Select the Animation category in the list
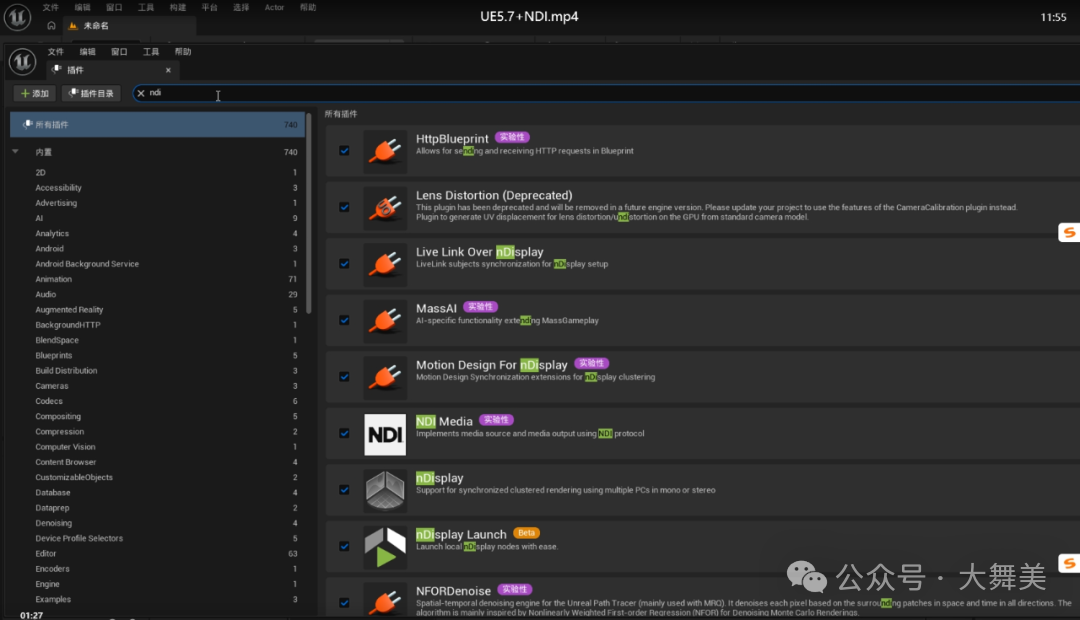Screen dimensions: 1080x620 [54, 279]
